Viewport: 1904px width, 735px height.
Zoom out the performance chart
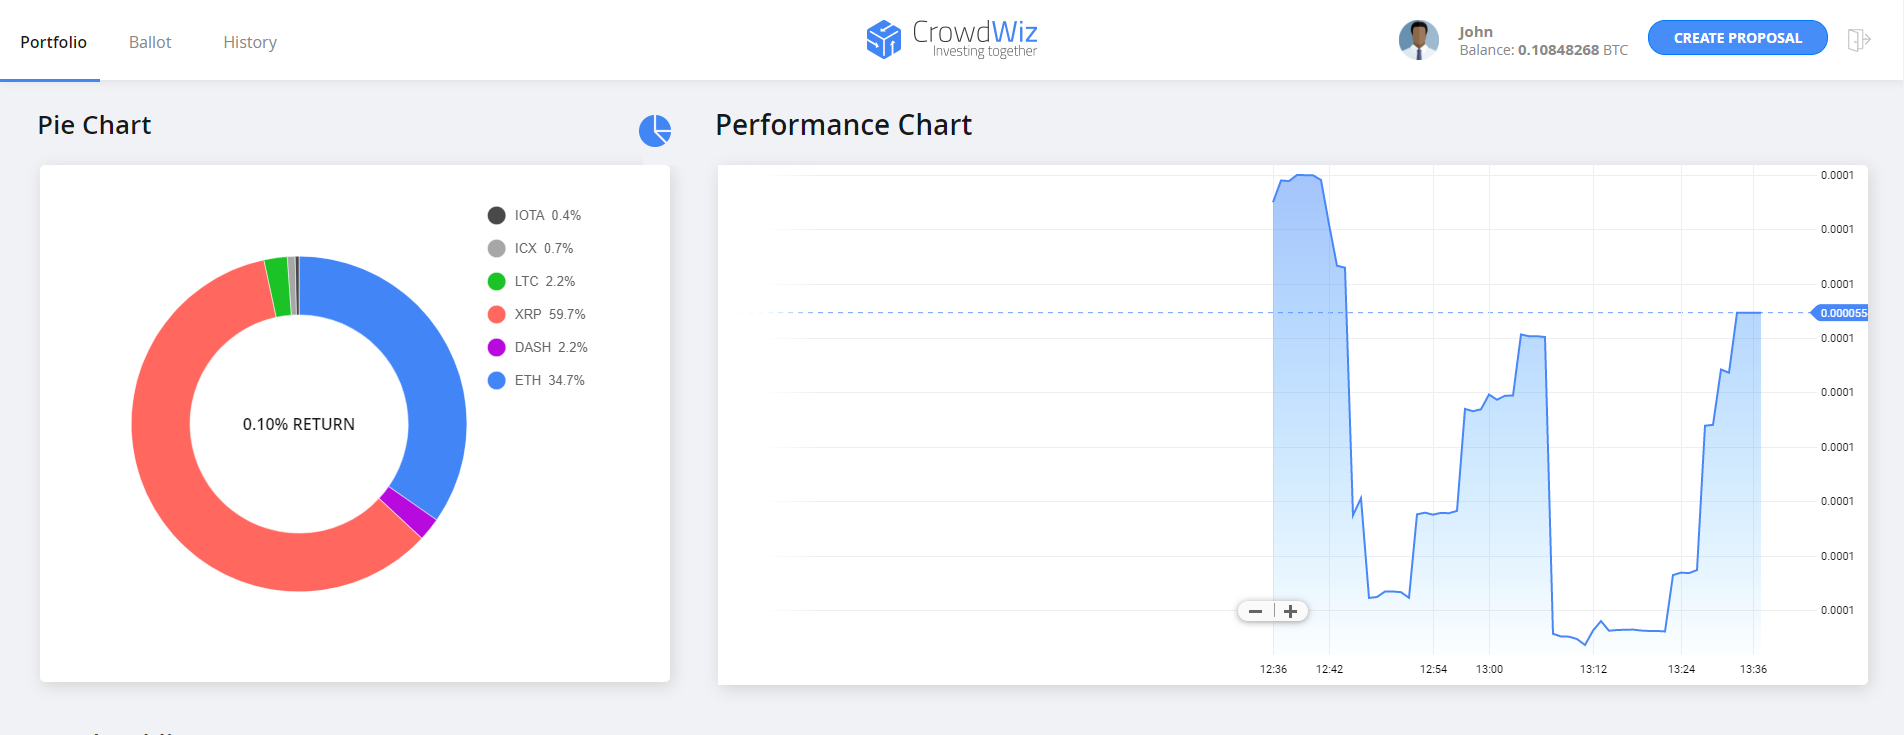click(x=1255, y=611)
